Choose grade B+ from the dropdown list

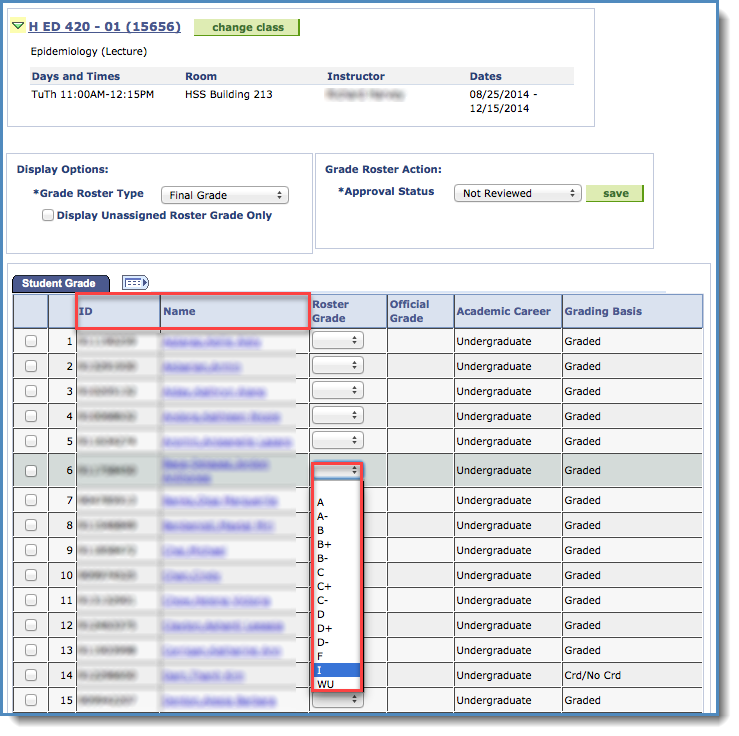(x=337, y=545)
